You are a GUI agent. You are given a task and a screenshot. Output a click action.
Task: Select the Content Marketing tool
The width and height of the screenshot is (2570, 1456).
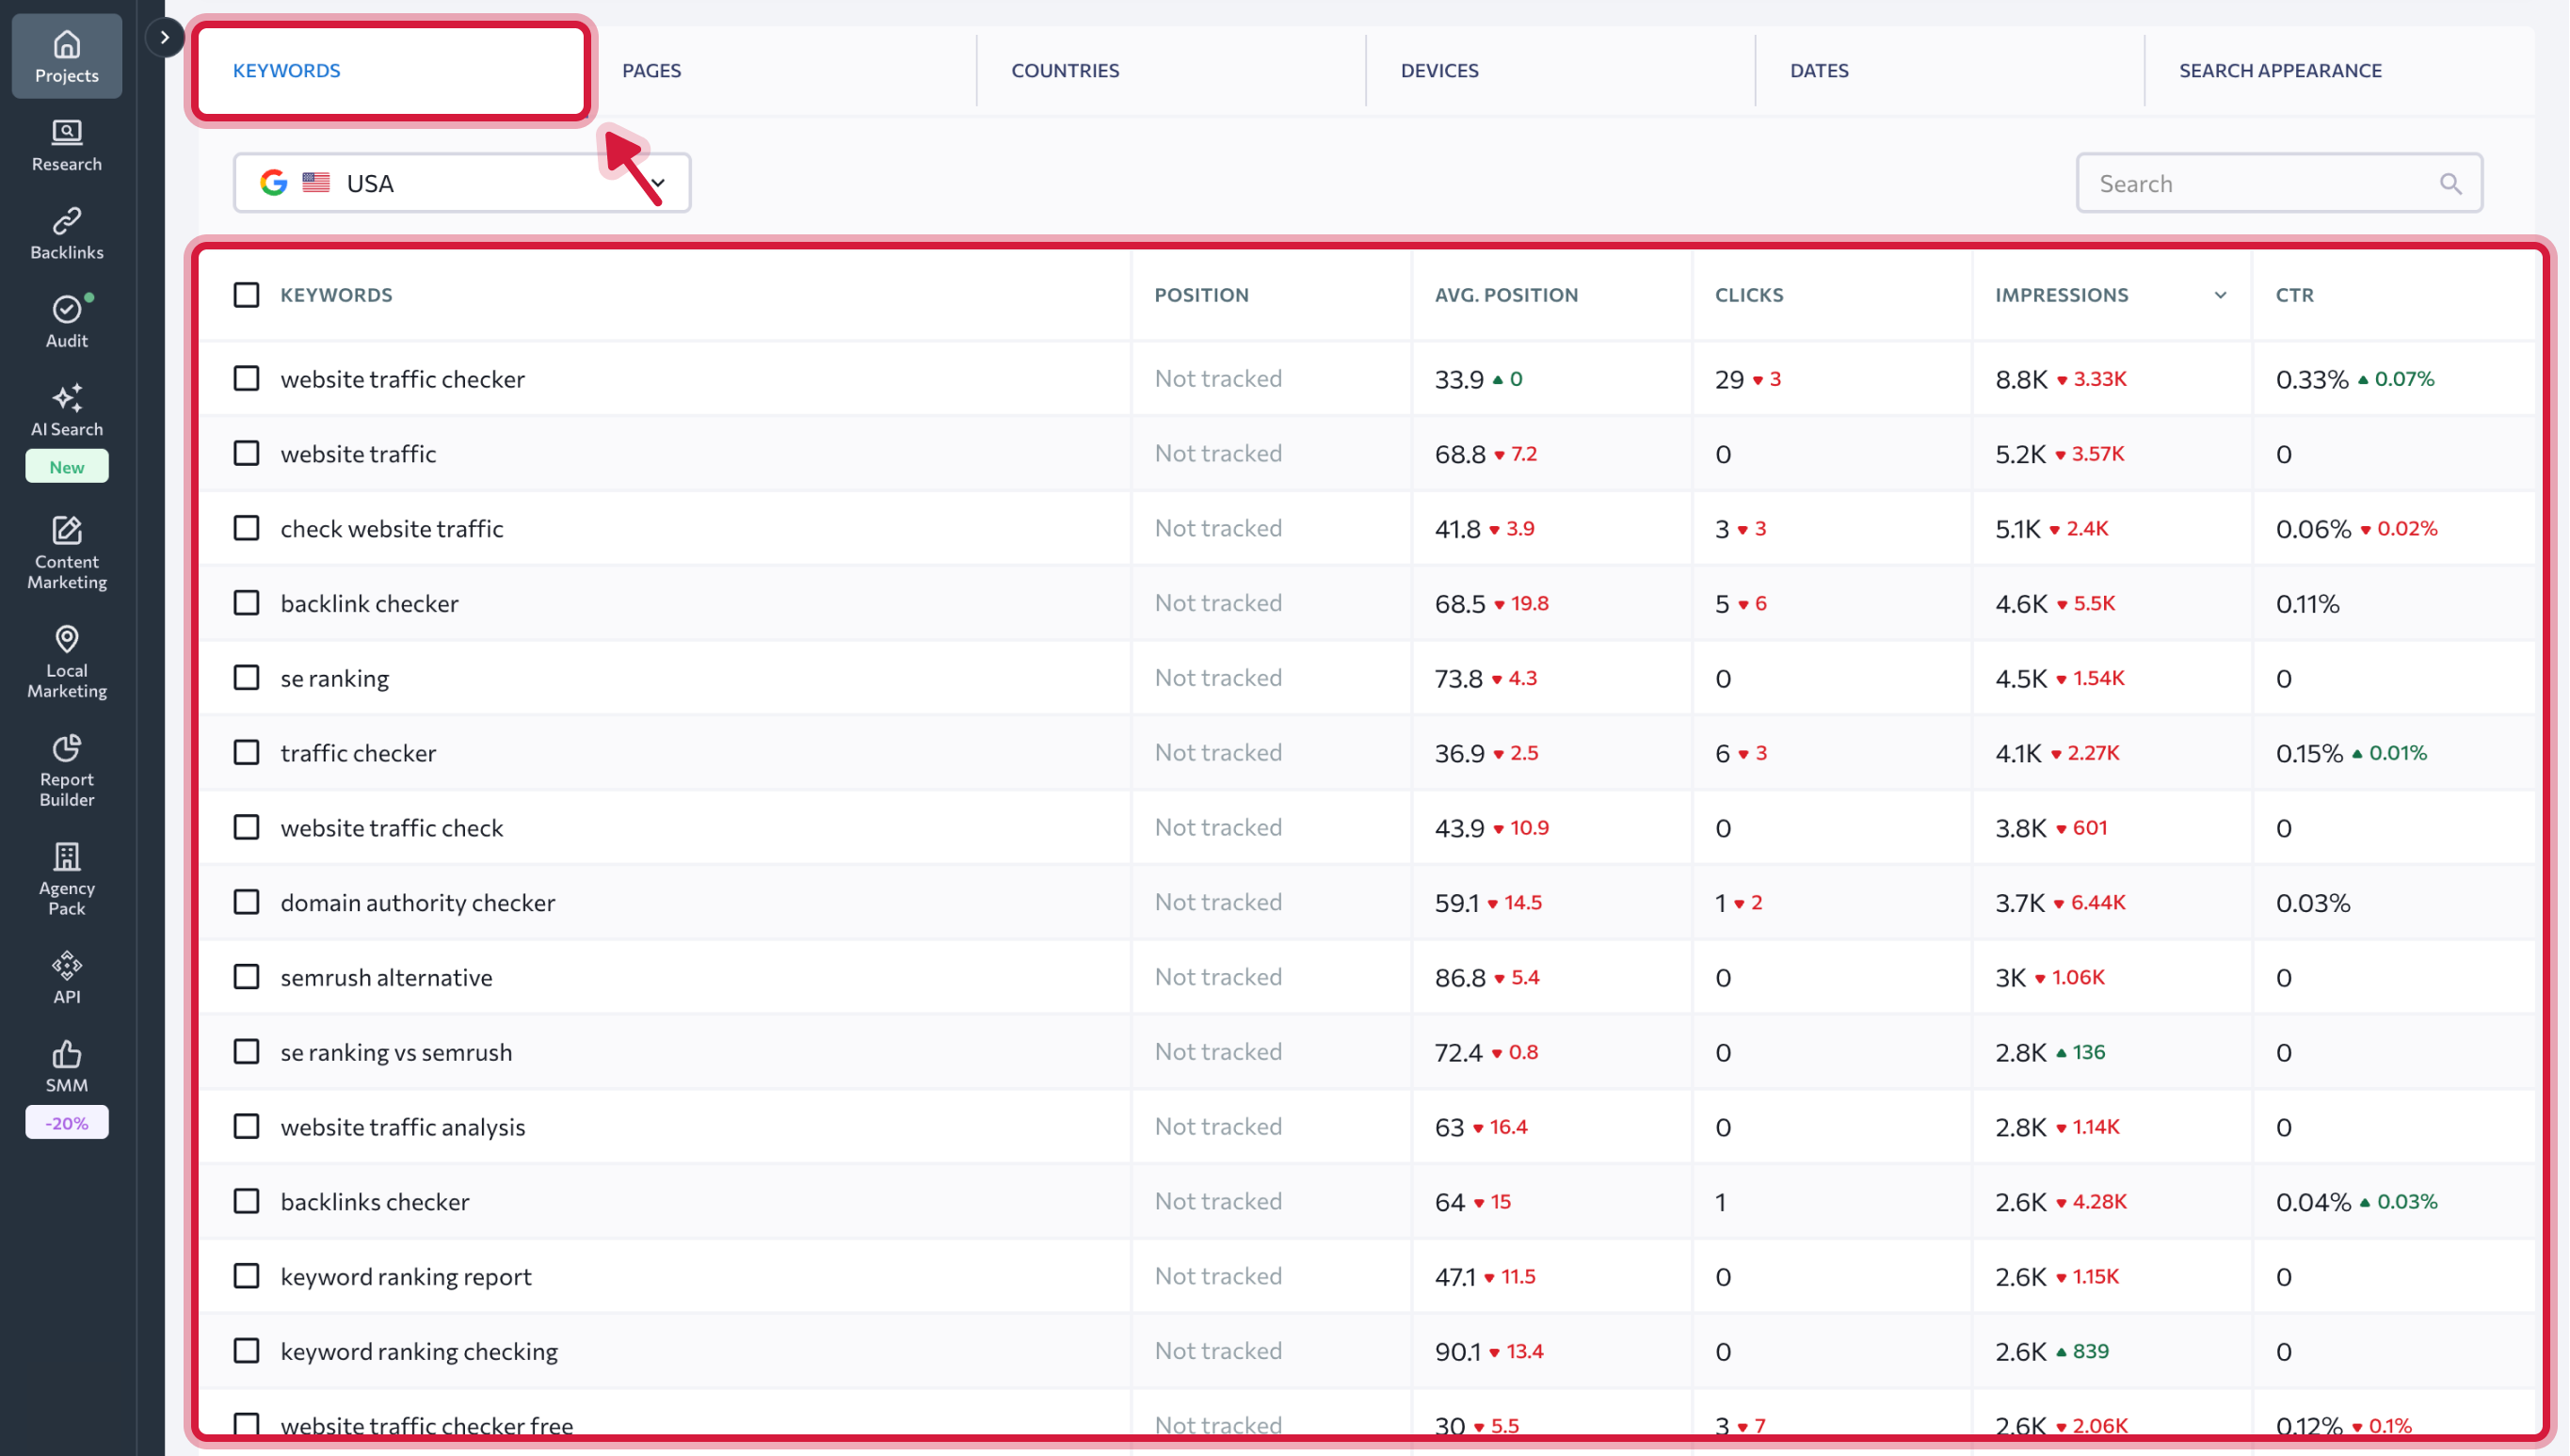pos(66,552)
